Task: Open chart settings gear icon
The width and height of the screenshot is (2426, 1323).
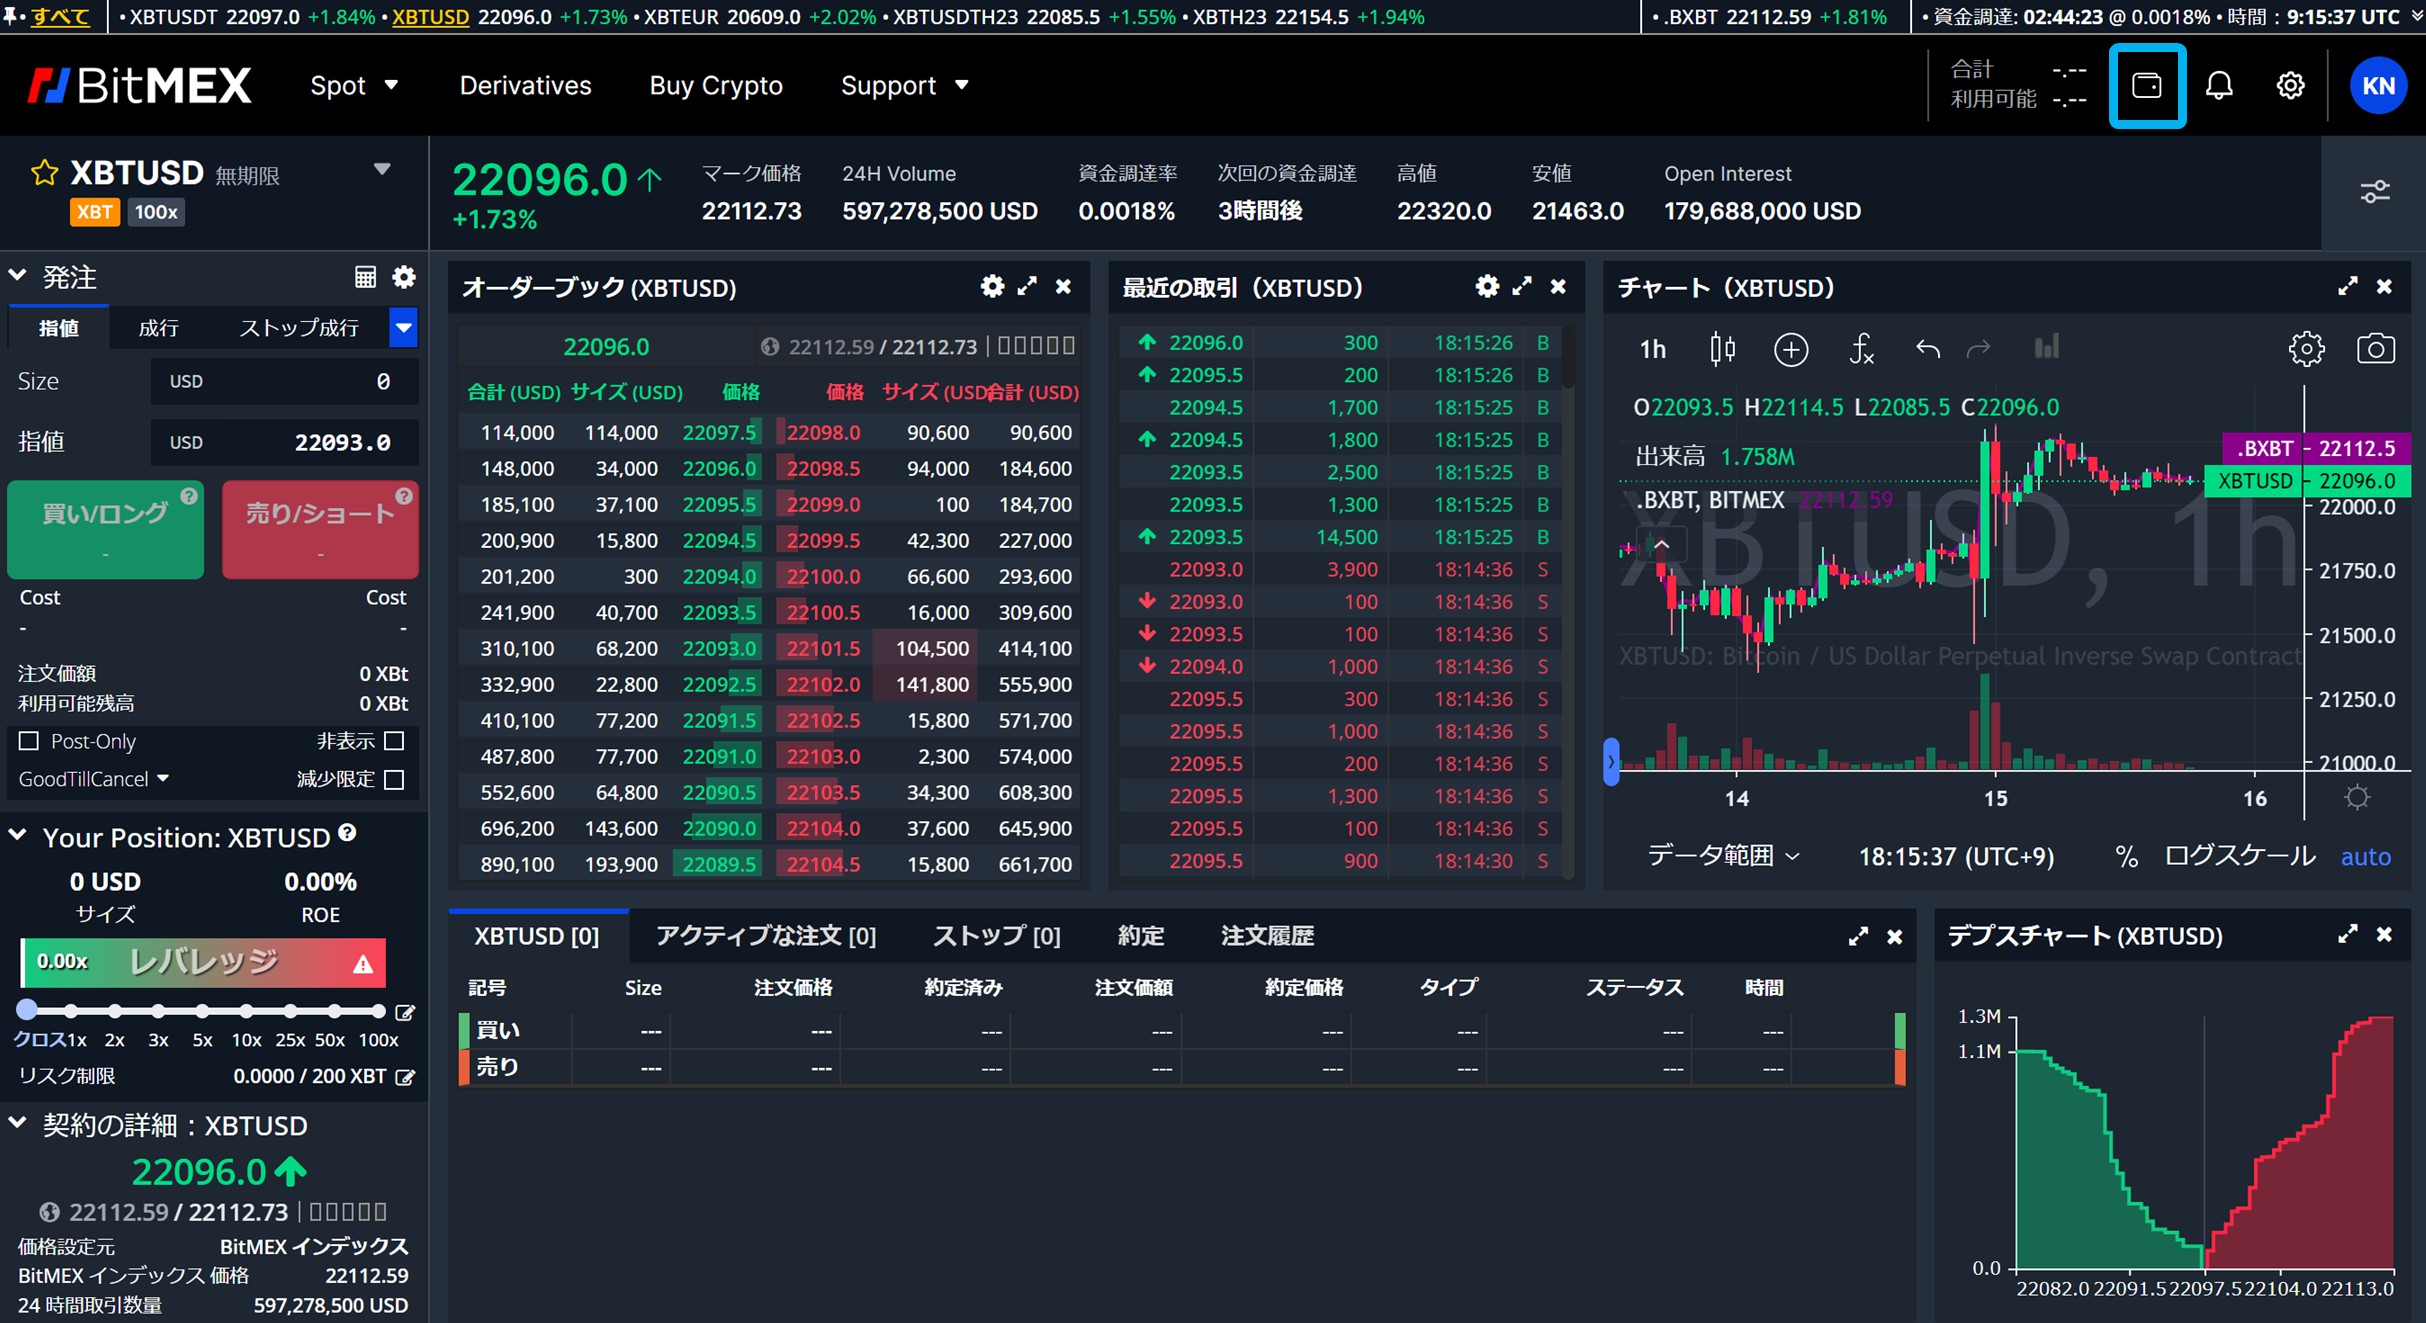Action: coord(2306,349)
